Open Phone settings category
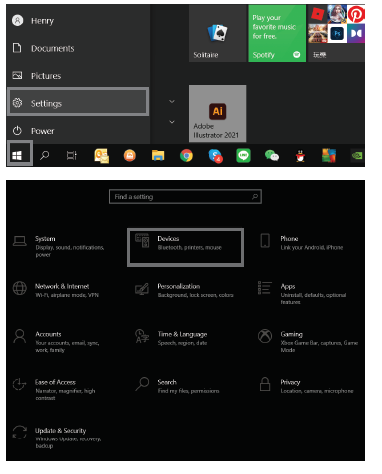 coord(302,243)
